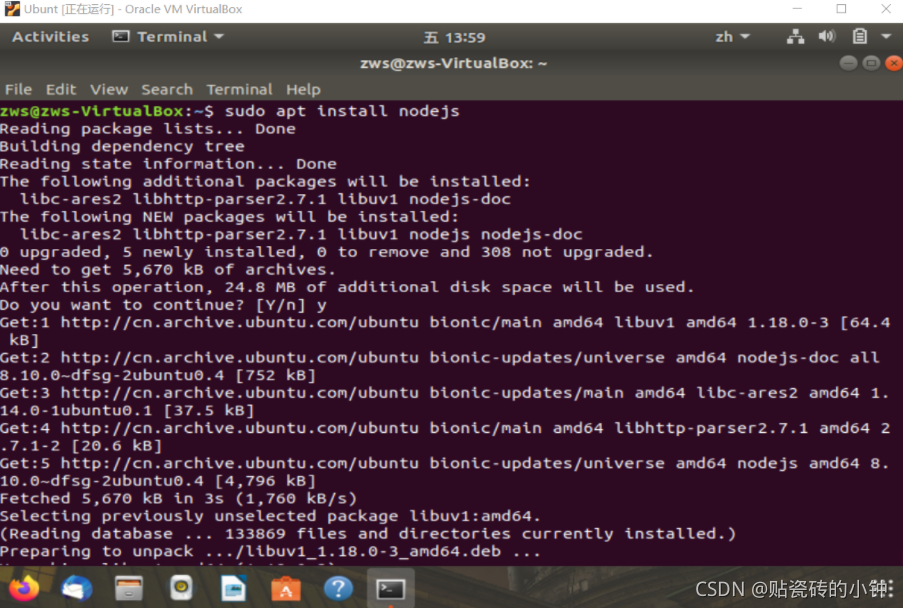Open the system menu arrow in top bar
This screenshot has width=903, height=608.
point(886,37)
